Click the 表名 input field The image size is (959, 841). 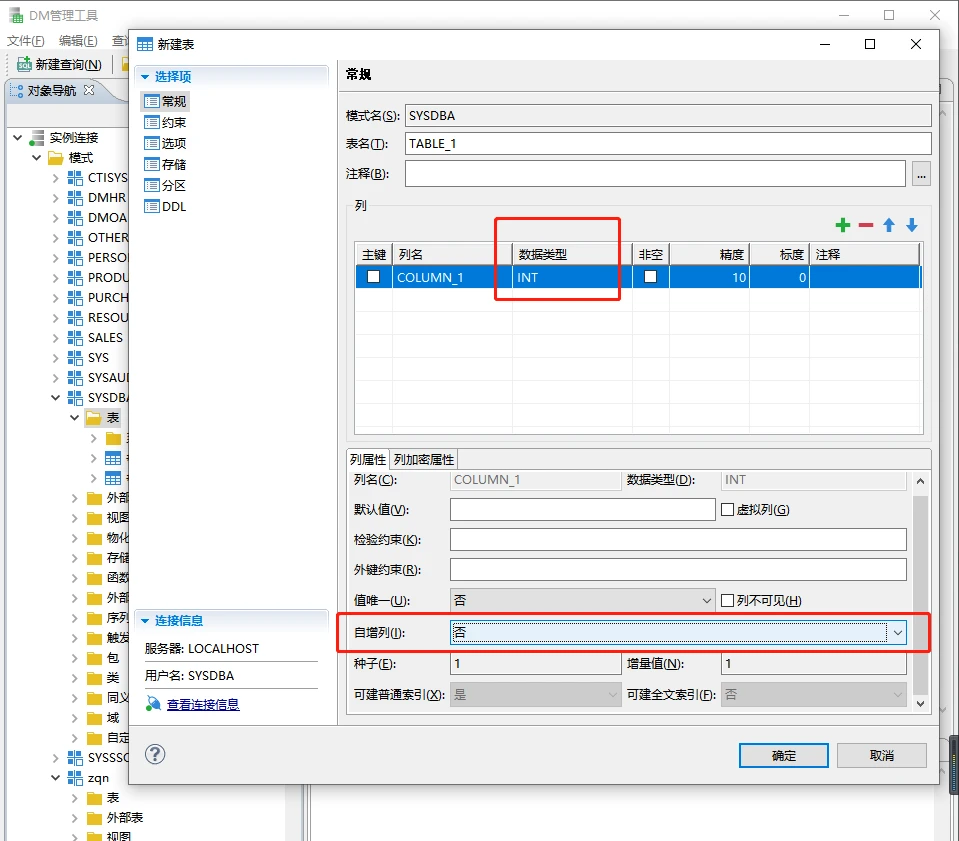click(667, 144)
